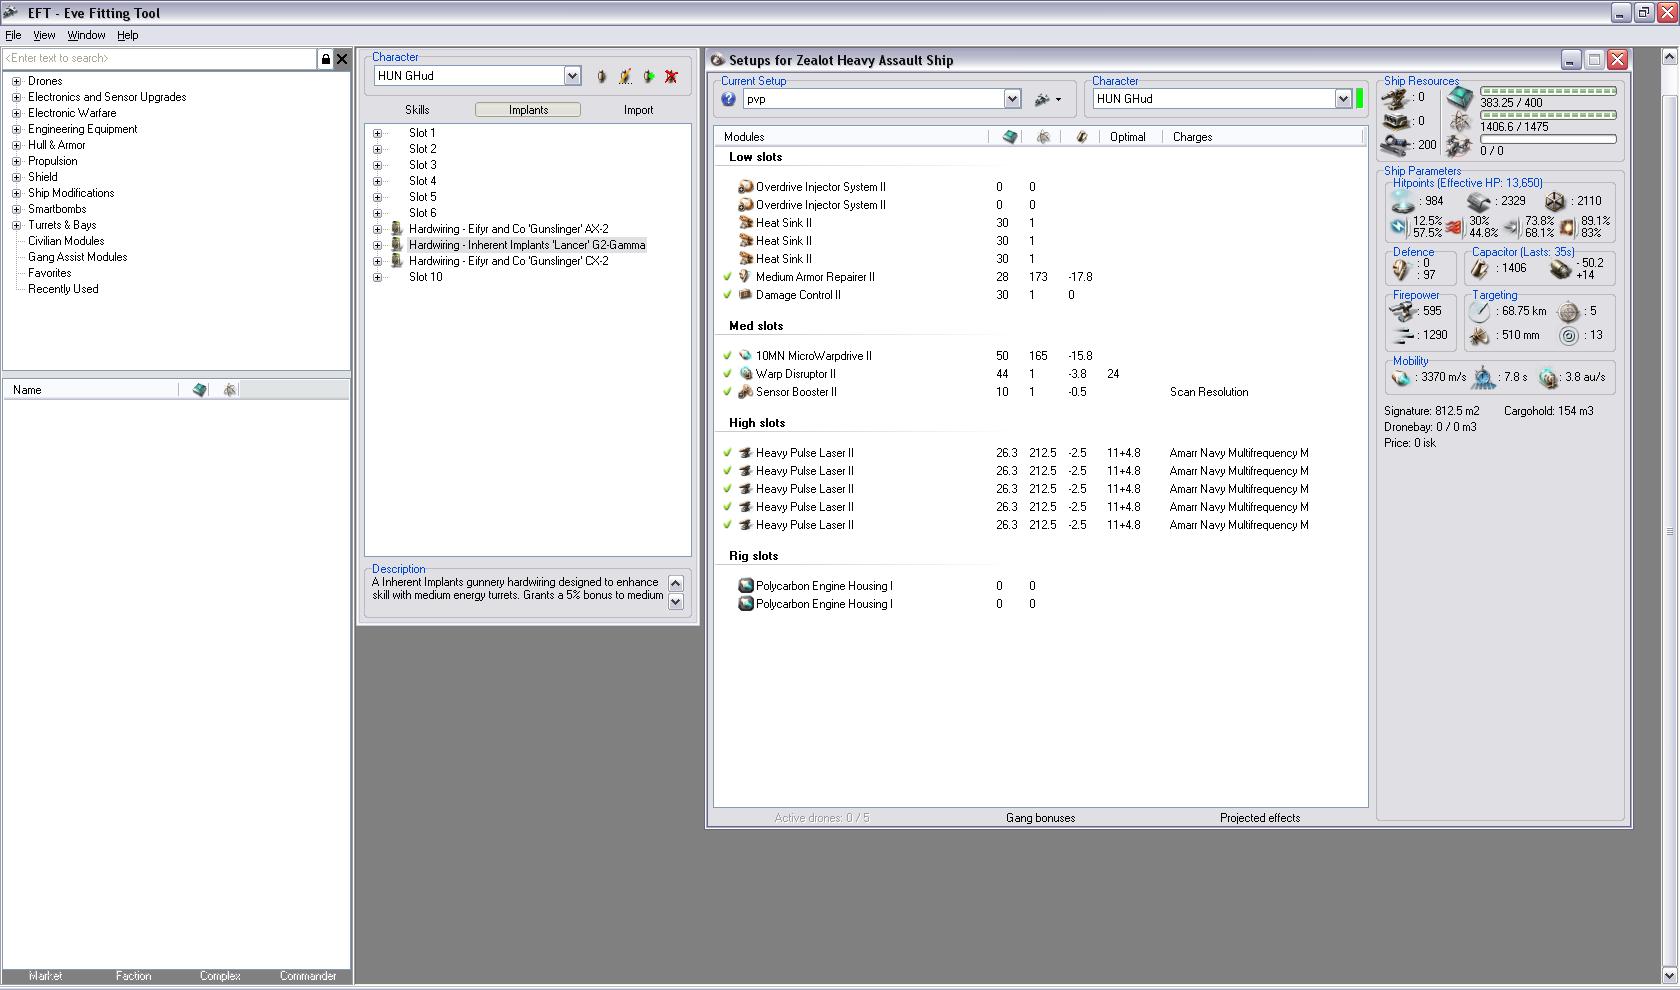Click the CPU column header icon in Modules list
The height and width of the screenshot is (990, 1680).
pyautogui.click(x=1010, y=137)
